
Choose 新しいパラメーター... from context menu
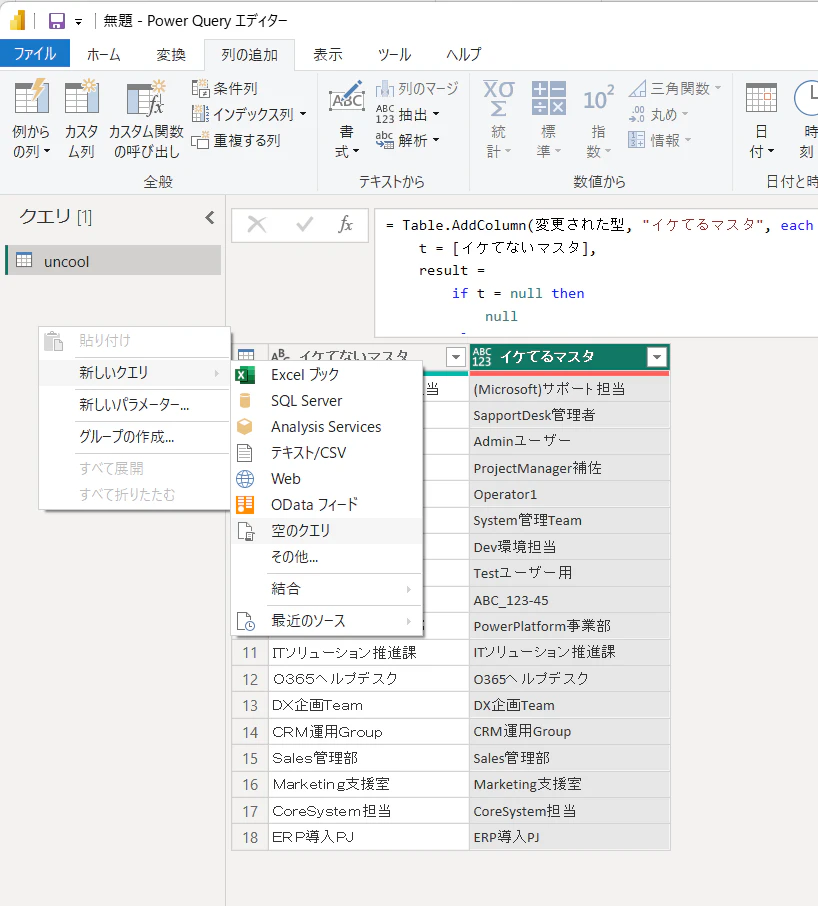click(x=134, y=404)
